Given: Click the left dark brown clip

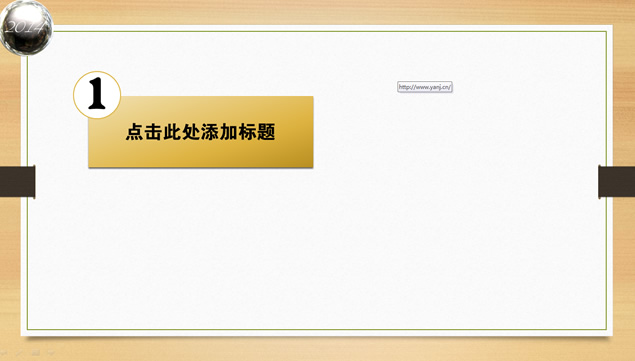Looking at the screenshot, I should 18,182.
